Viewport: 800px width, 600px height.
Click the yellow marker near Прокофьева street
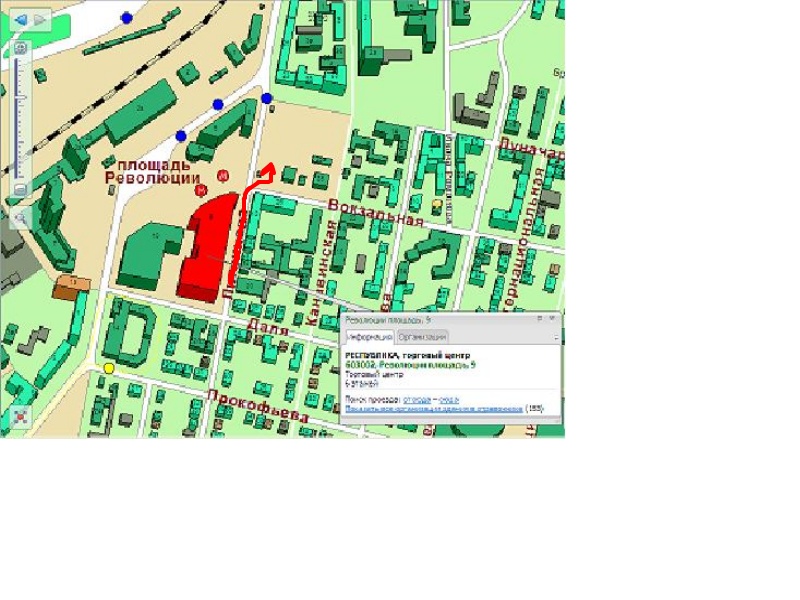pyautogui.click(x=109, y=368)
